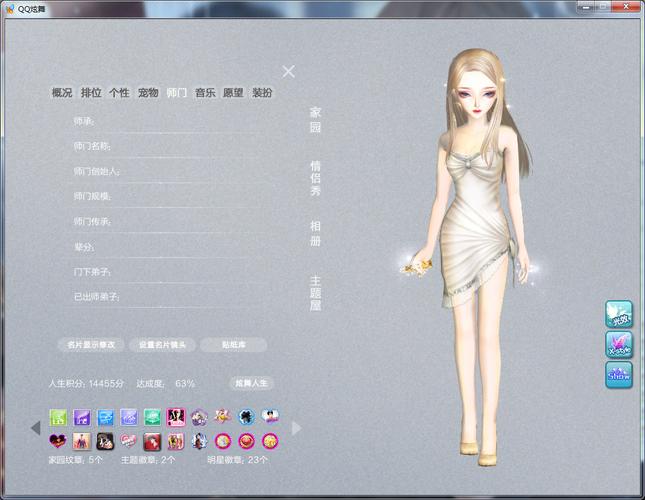
Task: Click the last pink circular badge in bottom row
Action: coord(270,441)
